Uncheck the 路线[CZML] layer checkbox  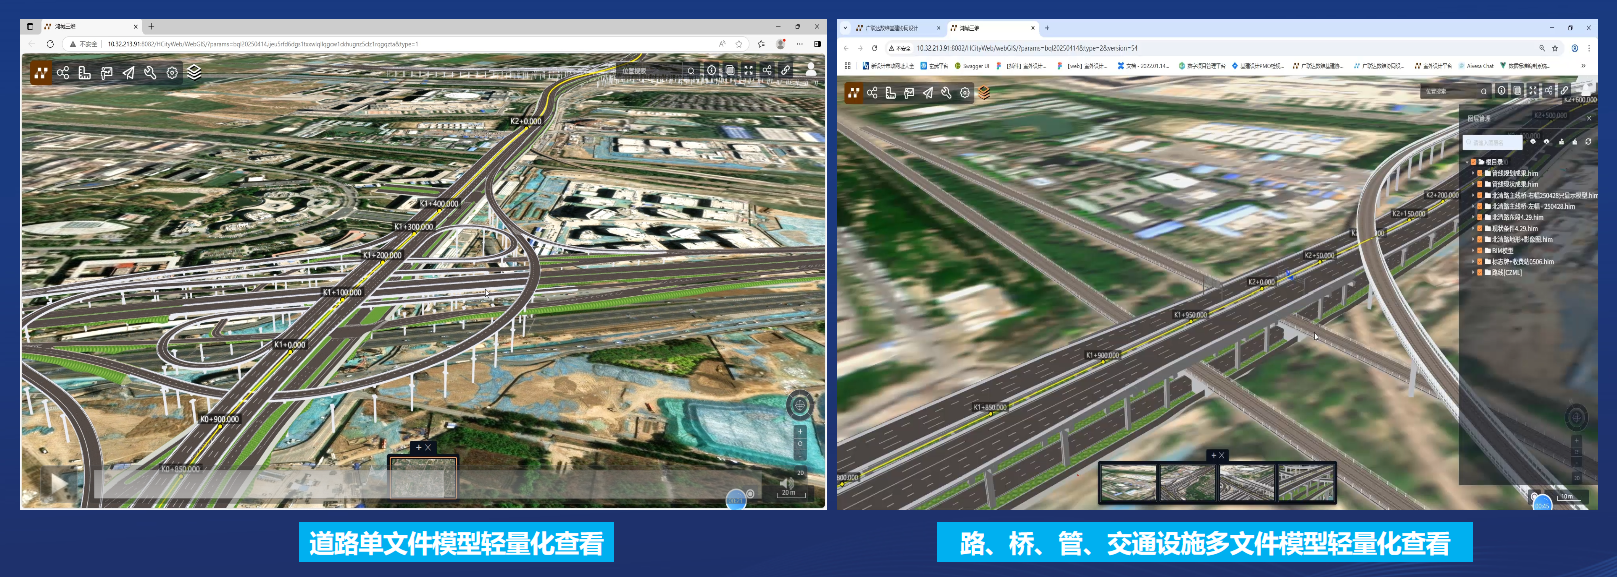click(1480, 272)
